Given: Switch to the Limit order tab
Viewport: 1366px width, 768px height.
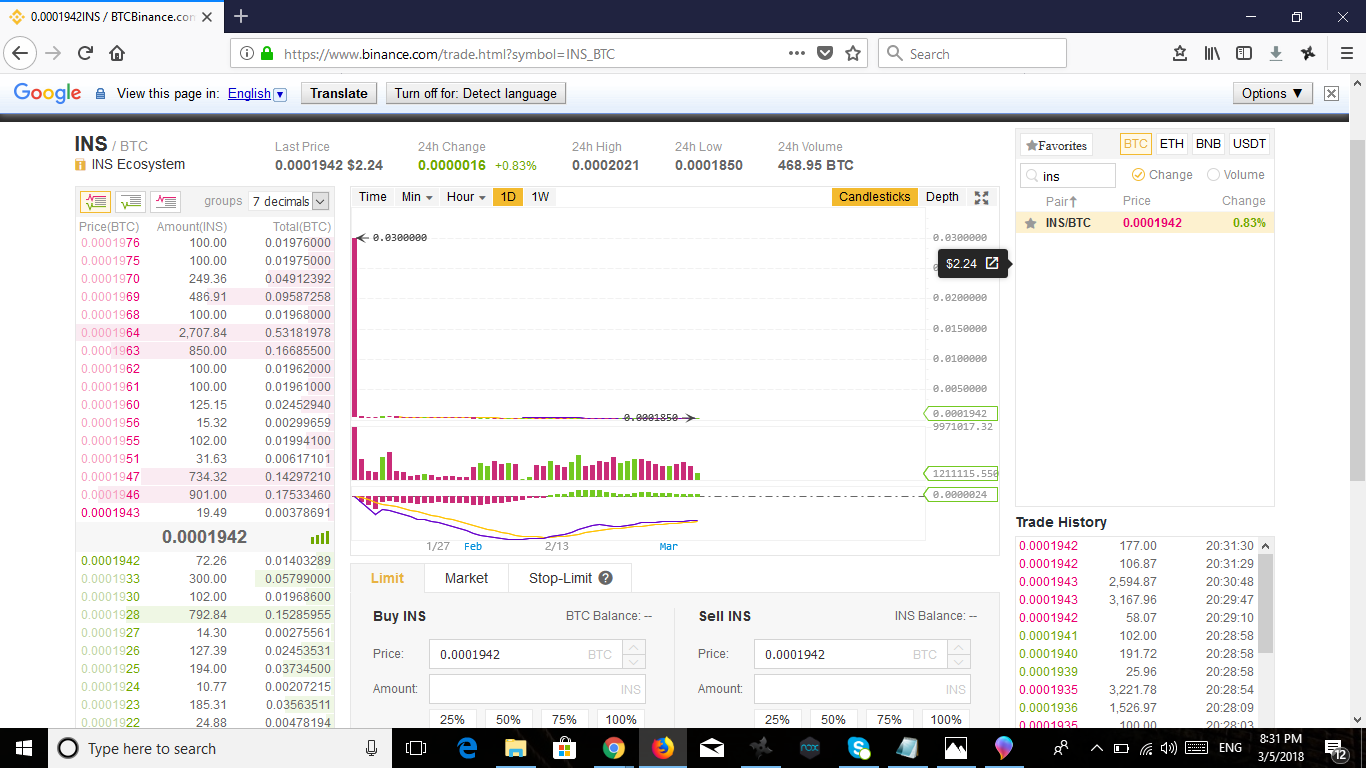Looking at the screenshot, I should point(387,578).
